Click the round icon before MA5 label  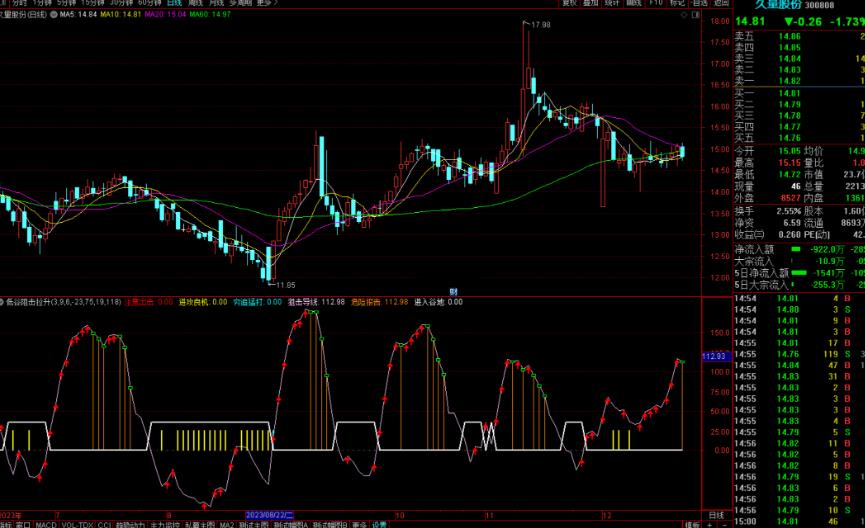pyautogui.click(x=54, y=14)
